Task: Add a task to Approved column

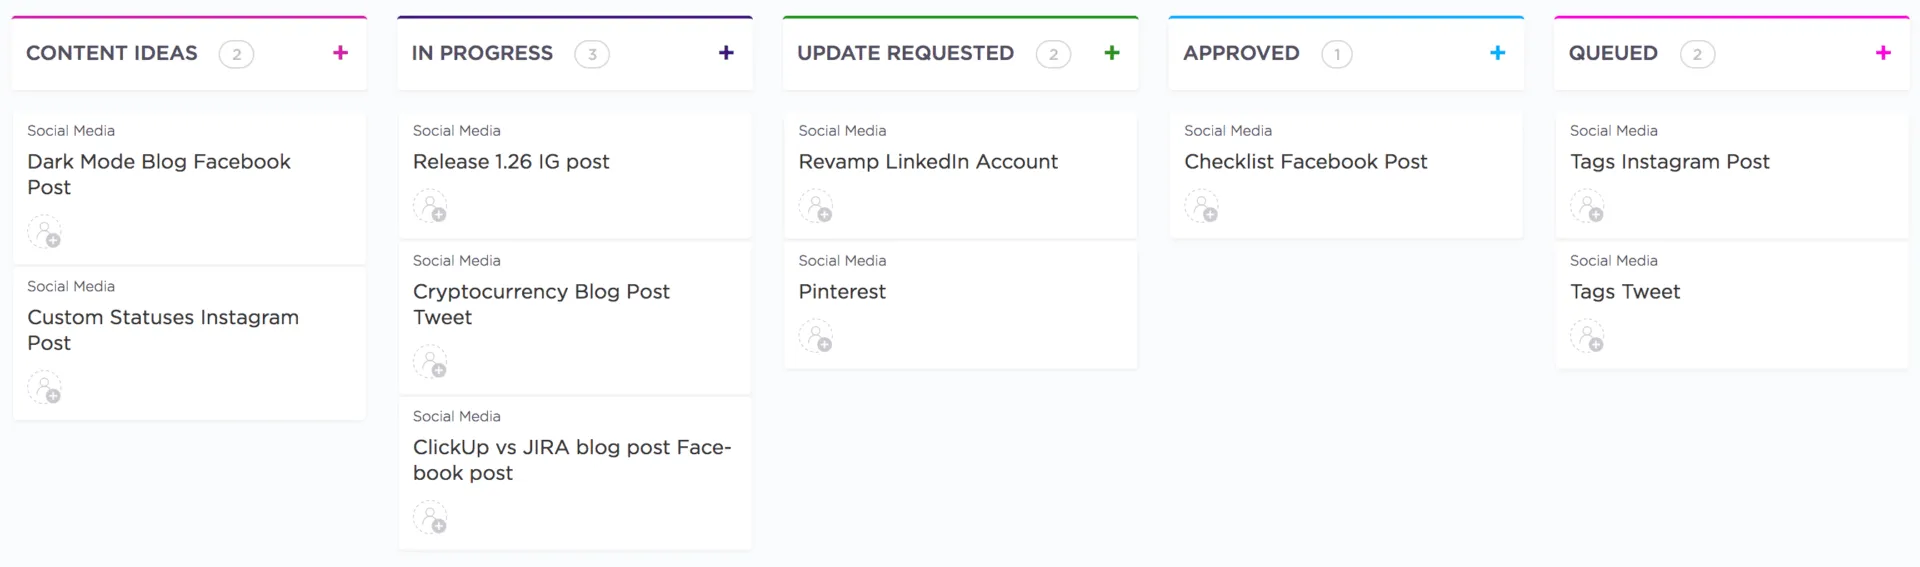Action: point(1497,53)
